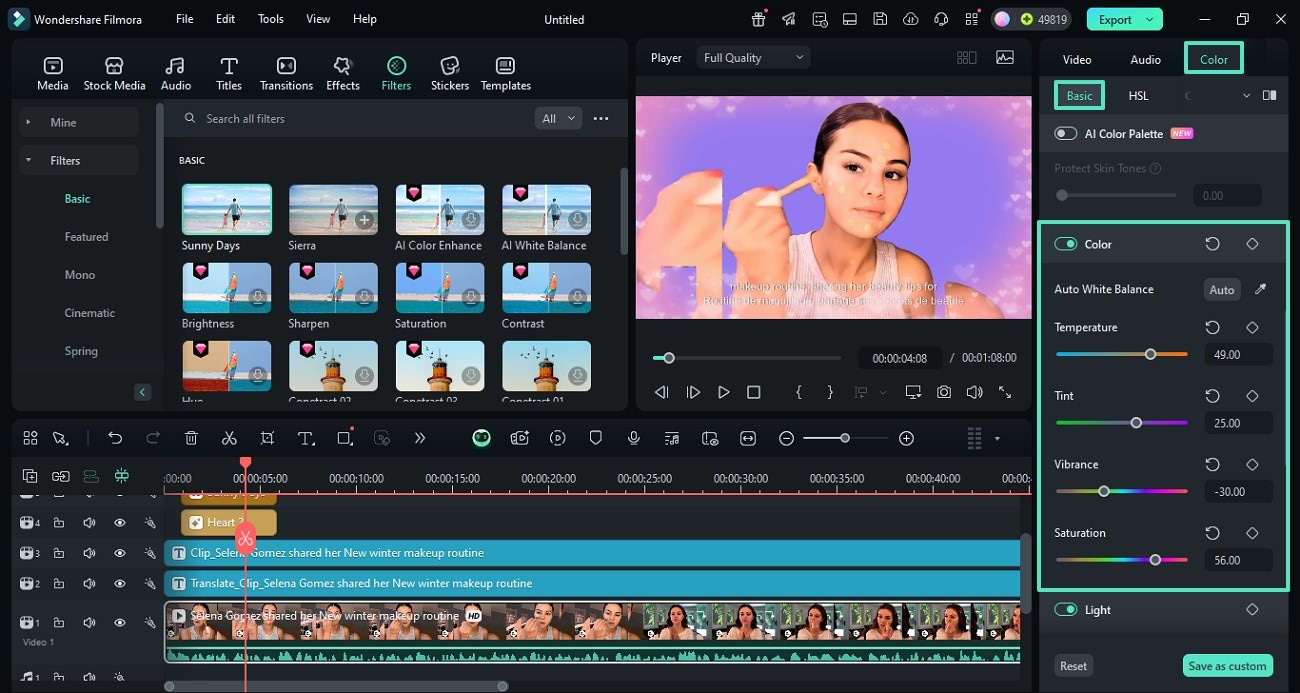Hide video track 3 with eye icon
The height and width of the screenshot is (693, 1300).
pyautogui.click(x=119, y=553)
